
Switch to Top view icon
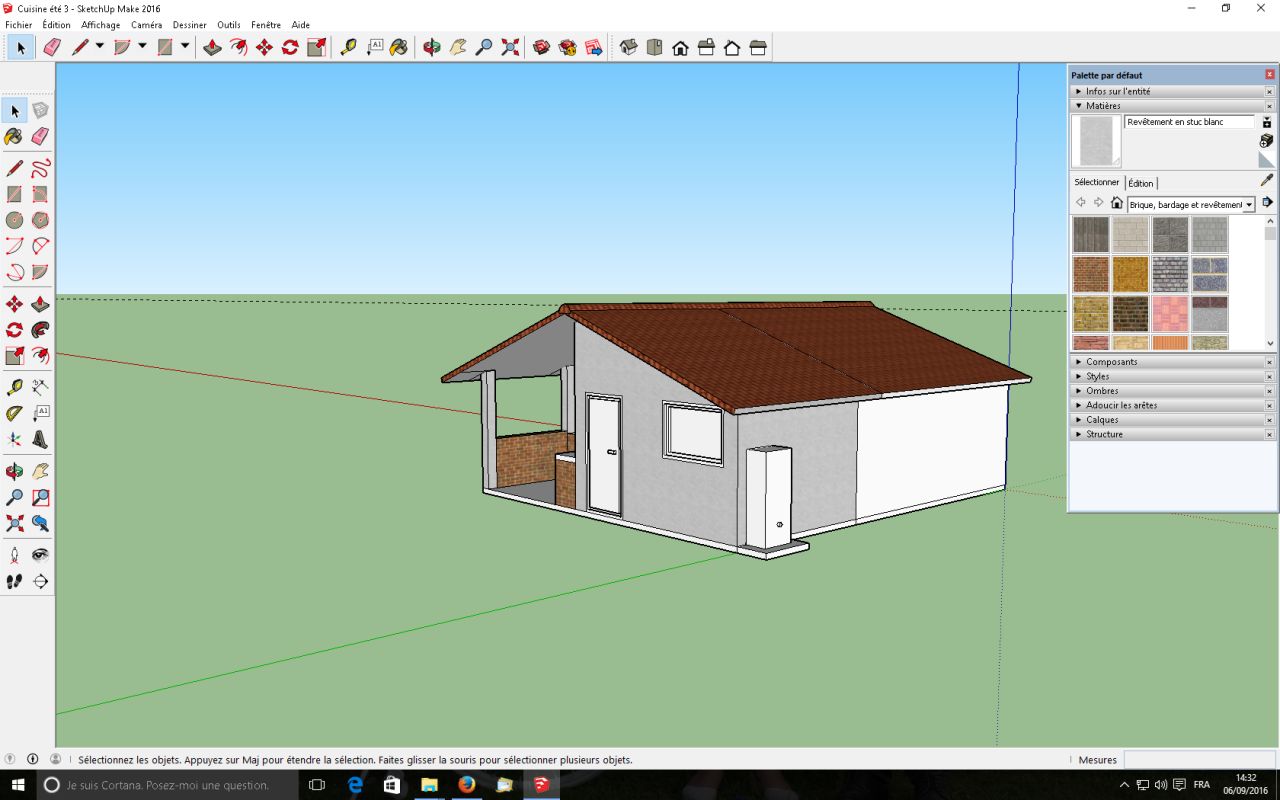(654, 47)
